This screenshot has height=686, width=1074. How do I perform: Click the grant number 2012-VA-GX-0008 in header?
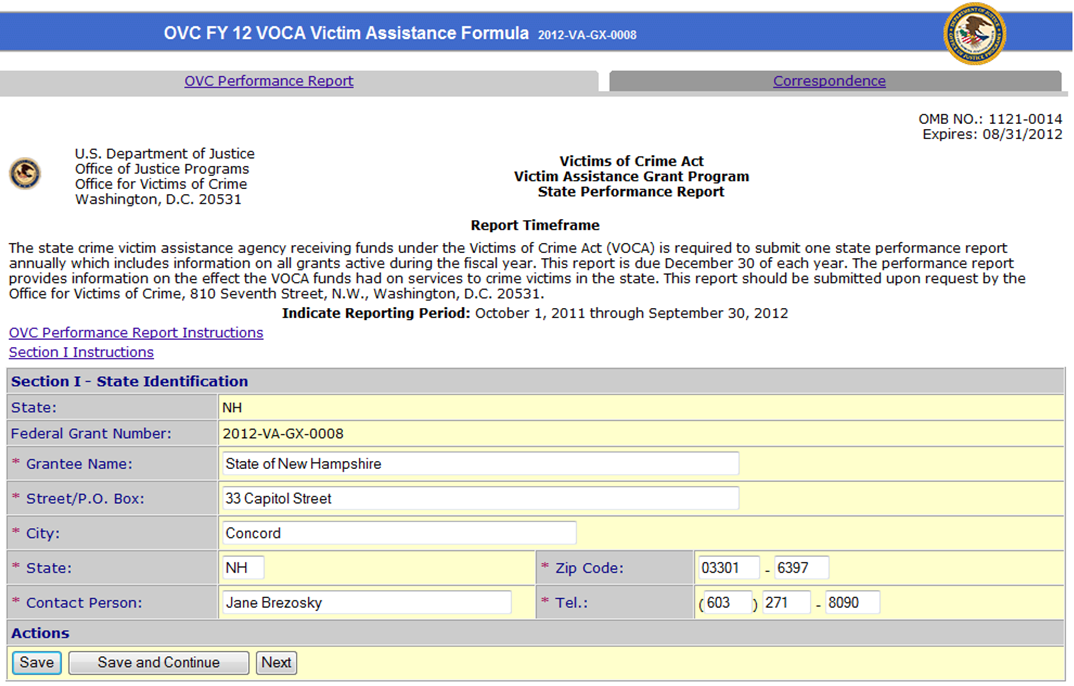click(x=587, y=35)
